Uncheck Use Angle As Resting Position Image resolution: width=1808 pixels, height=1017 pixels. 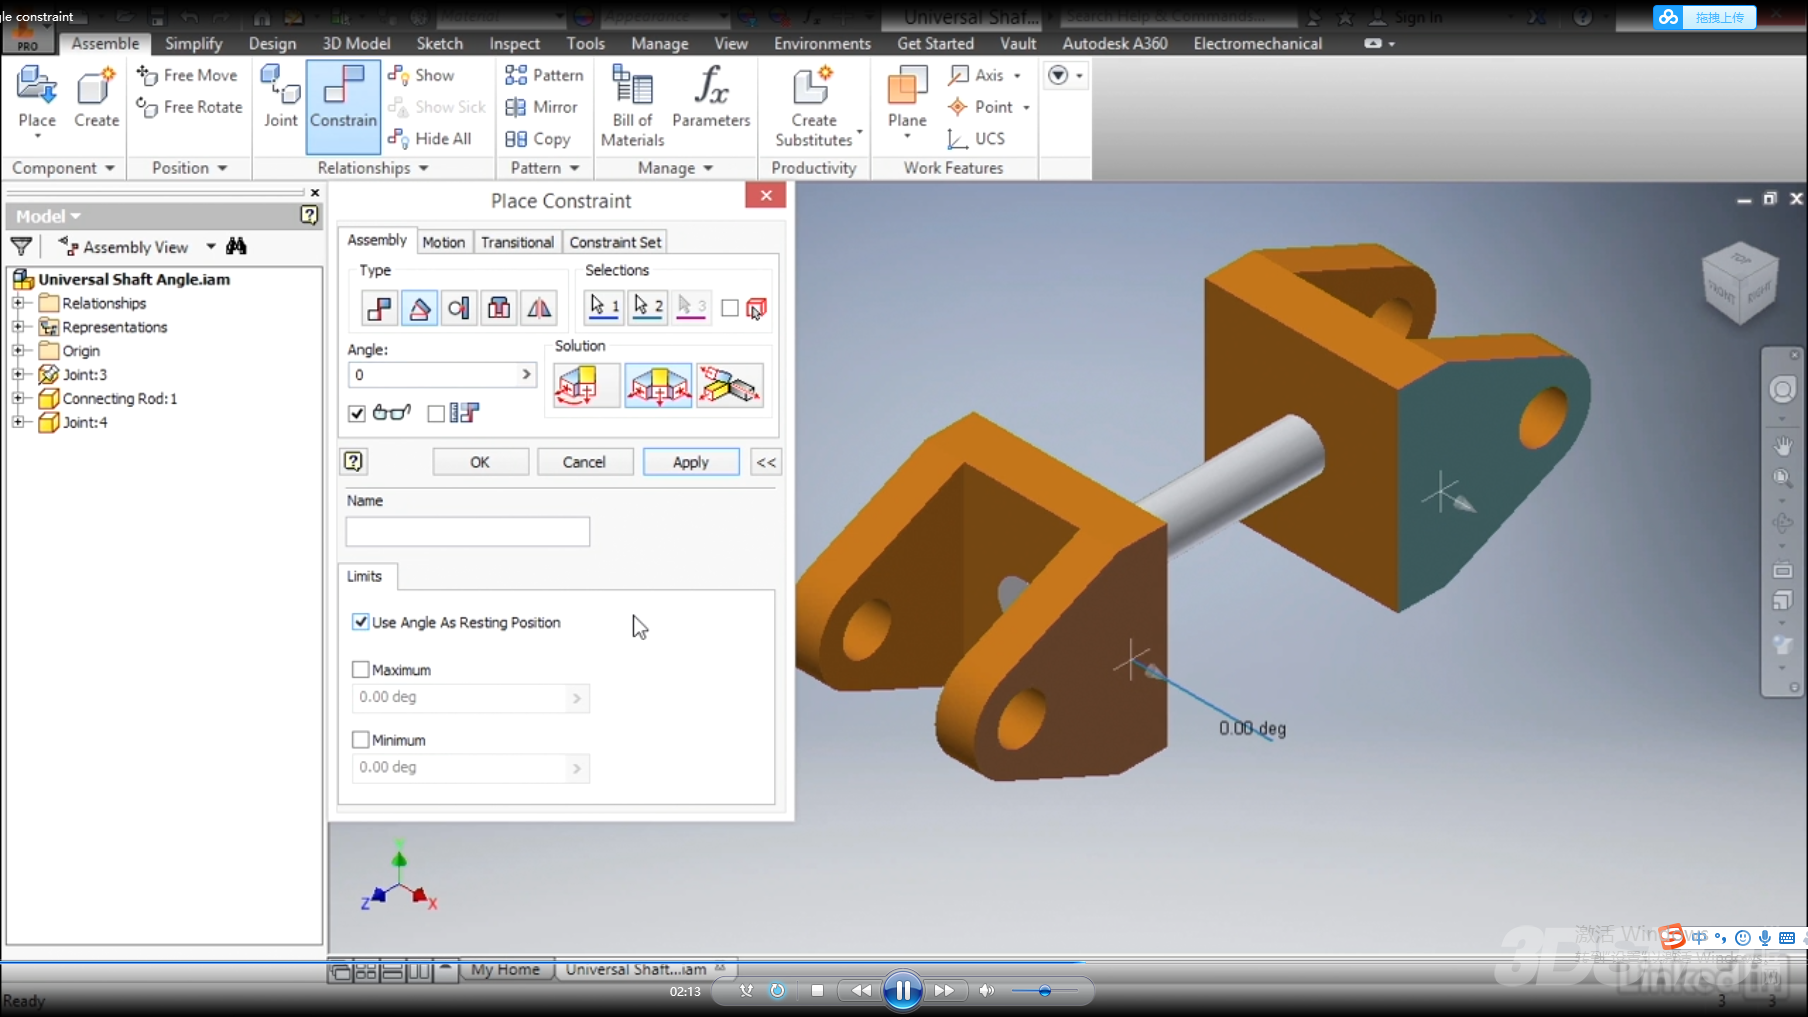click(x=361, y=622)
